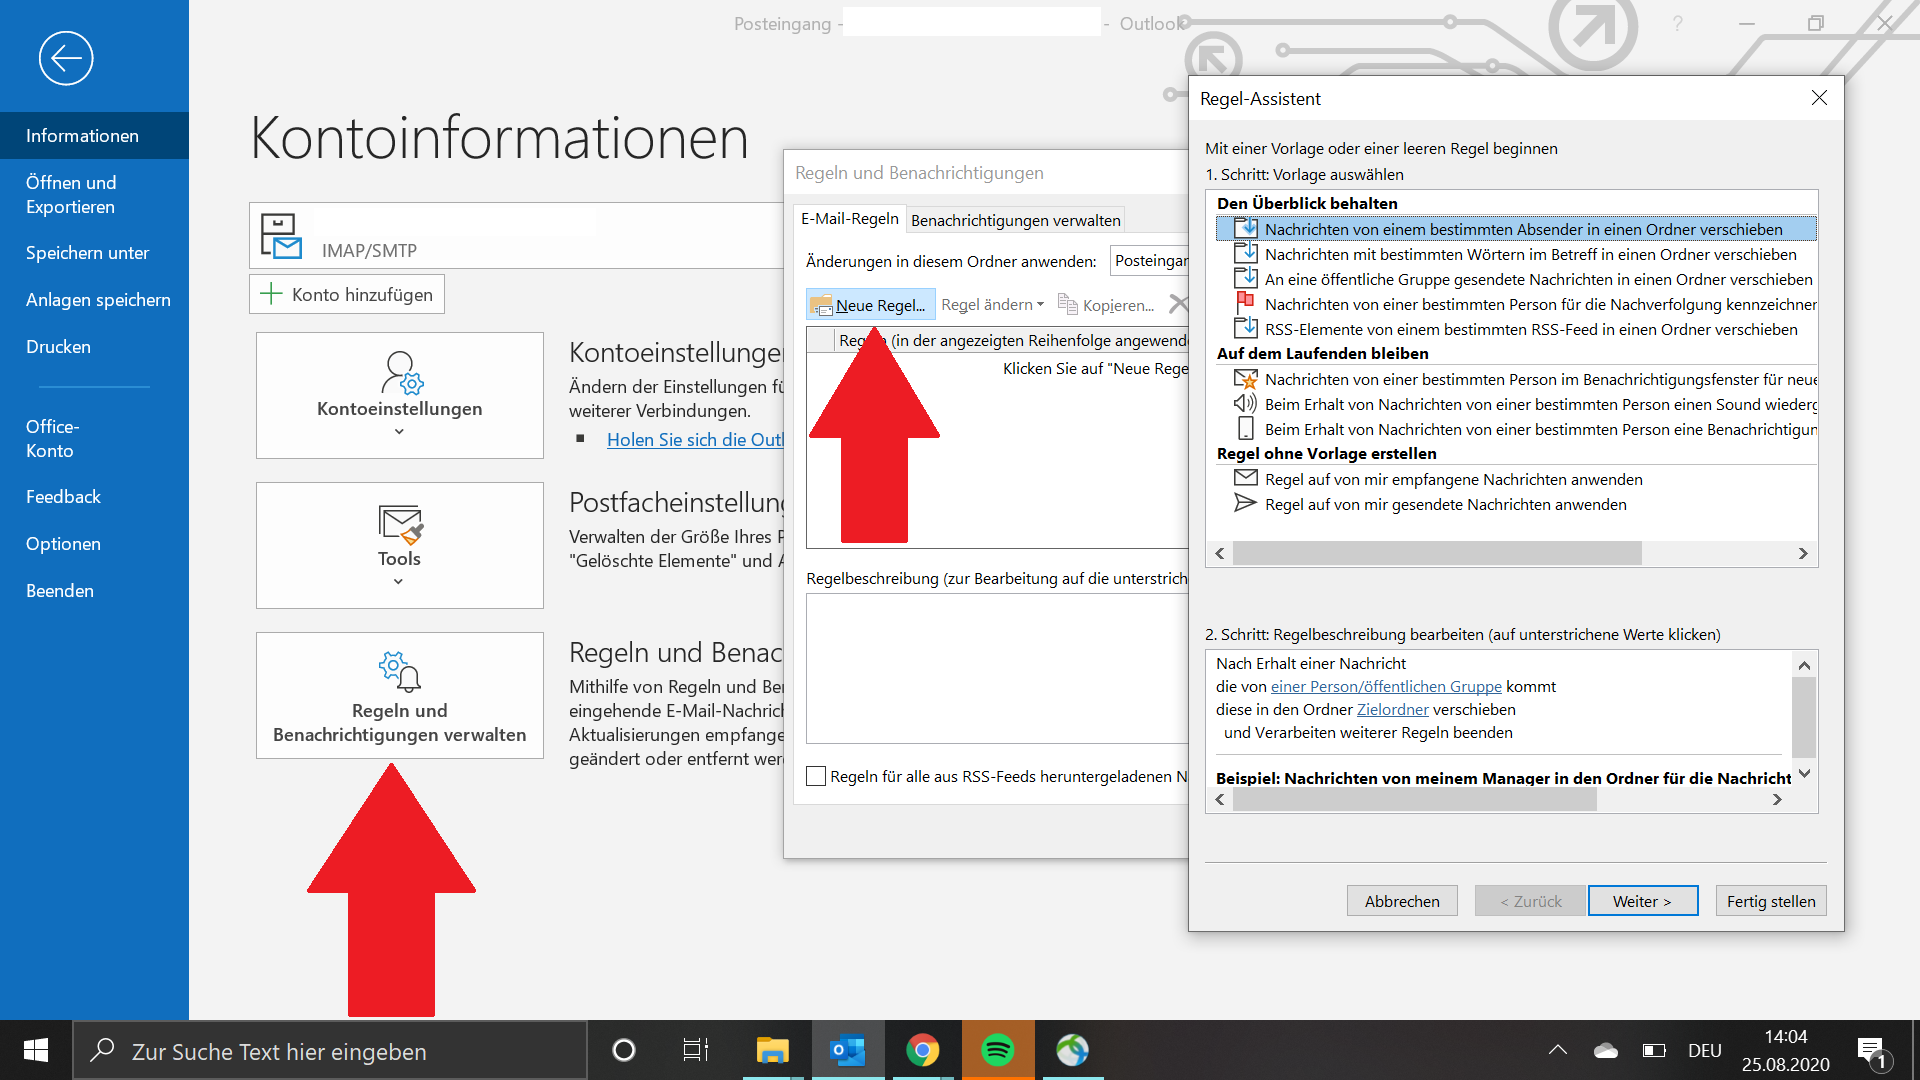
Task: Click Abbrechen in Regel-Assistent
Action: [x=1402, y=901]
